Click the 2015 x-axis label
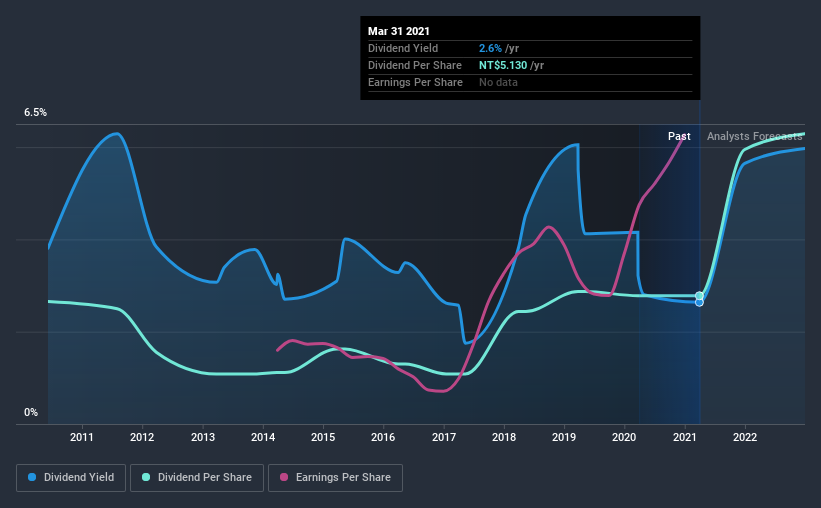The width and height of the screenshot is (821, 508). click(x=323, y=437)
